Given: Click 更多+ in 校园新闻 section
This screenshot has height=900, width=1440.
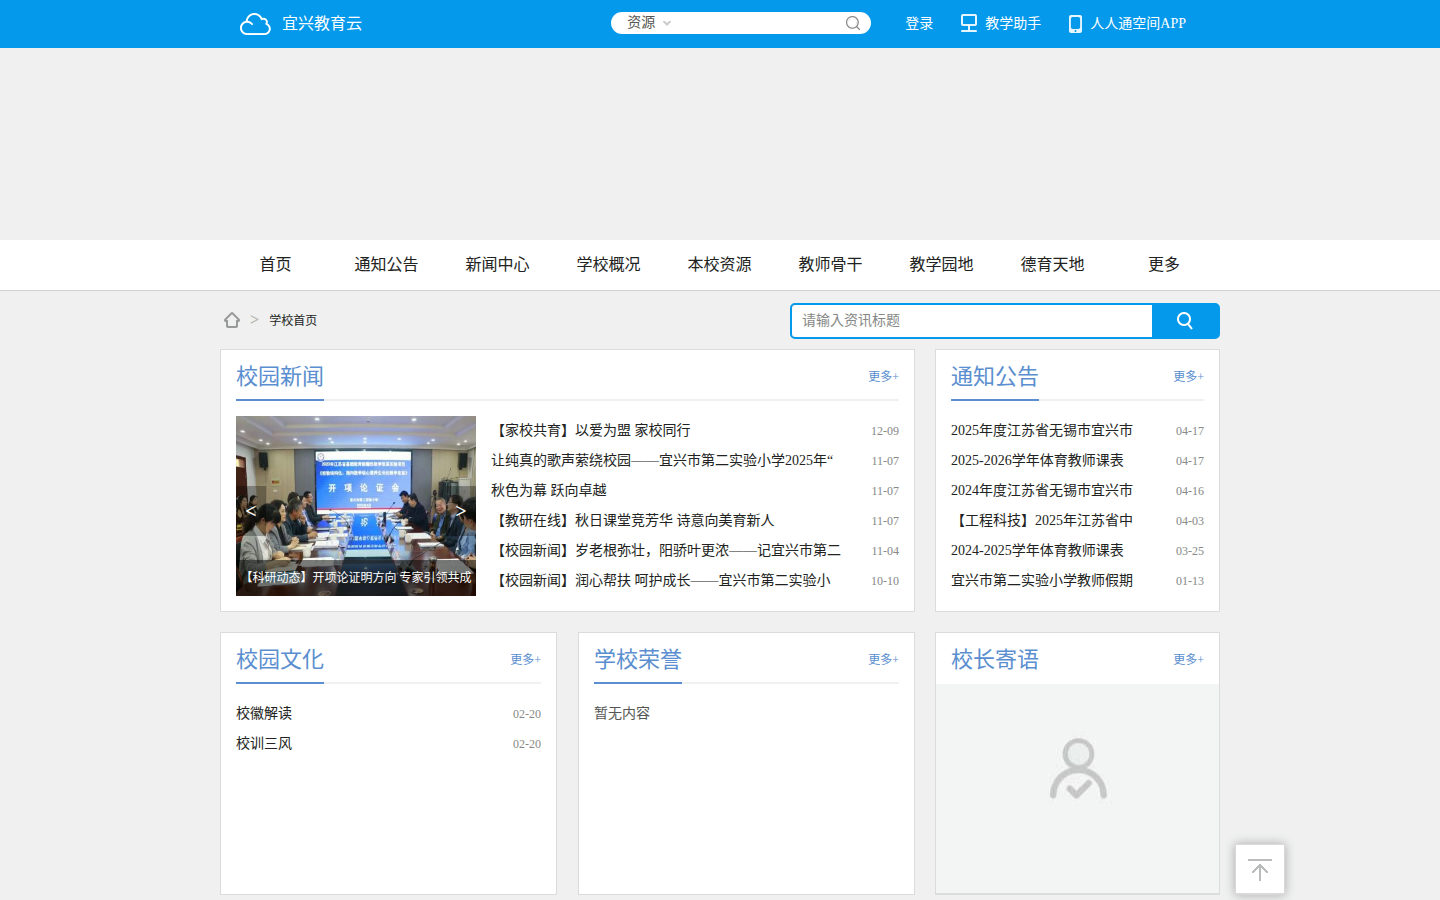Looking at the screenshot, I should coord(883,376).
